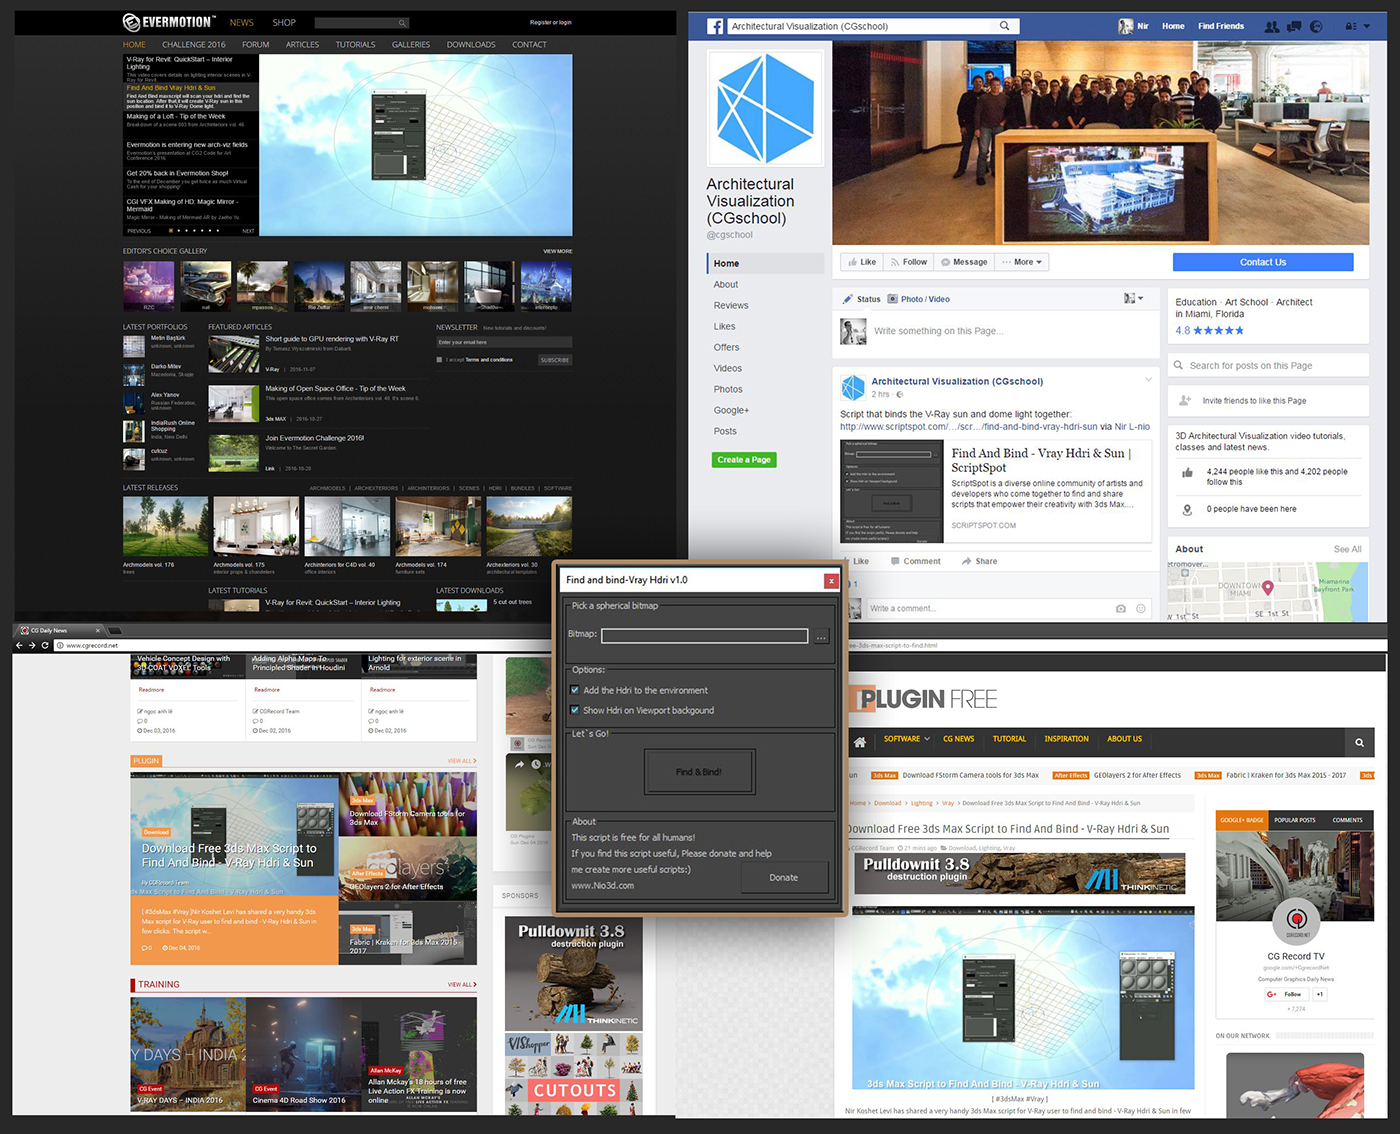Open post options chevron on CGschool post
The image size is (1400, 1134).
(1148, 379)
